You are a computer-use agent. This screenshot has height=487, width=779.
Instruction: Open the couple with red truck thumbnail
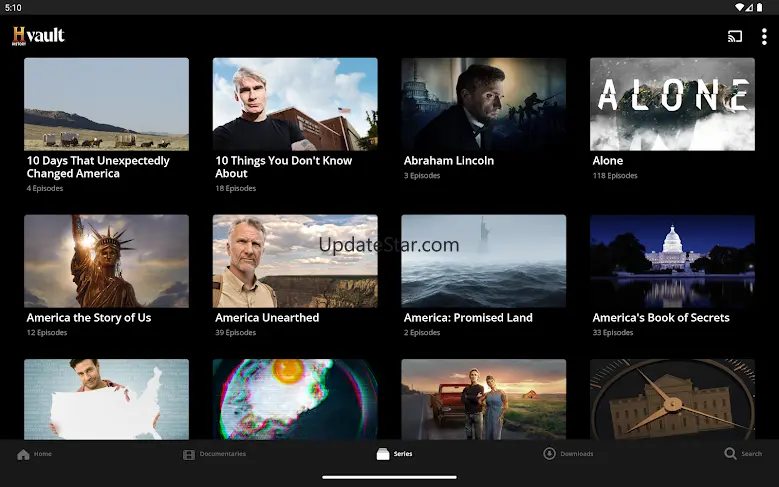coord(483,400)
